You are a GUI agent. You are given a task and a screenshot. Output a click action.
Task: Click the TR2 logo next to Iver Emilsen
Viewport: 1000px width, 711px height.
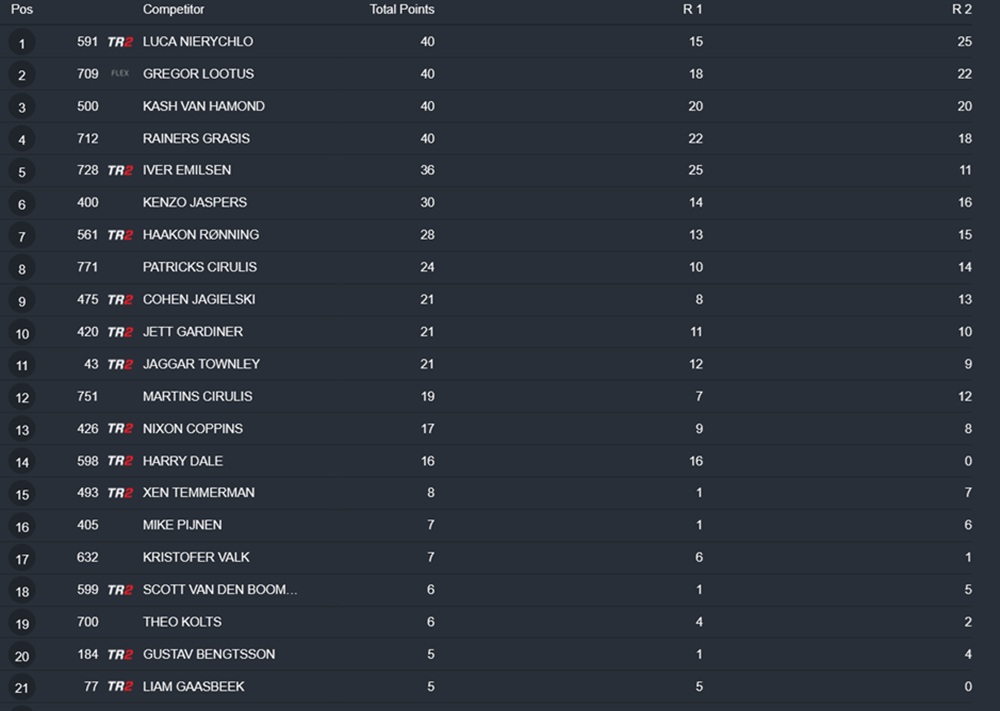click(120, 171)
